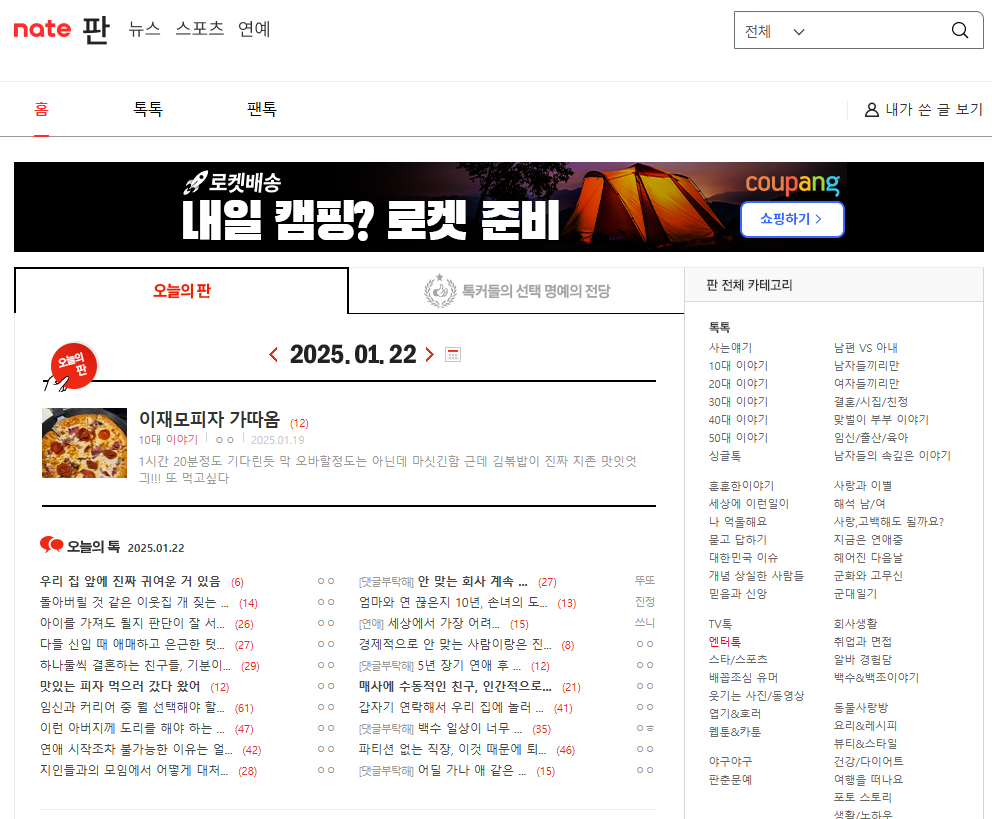The image size is (992, 819).
Task: Click the person icon beside 내가 쓴 글 보기
Action: [x=872, y=109]
